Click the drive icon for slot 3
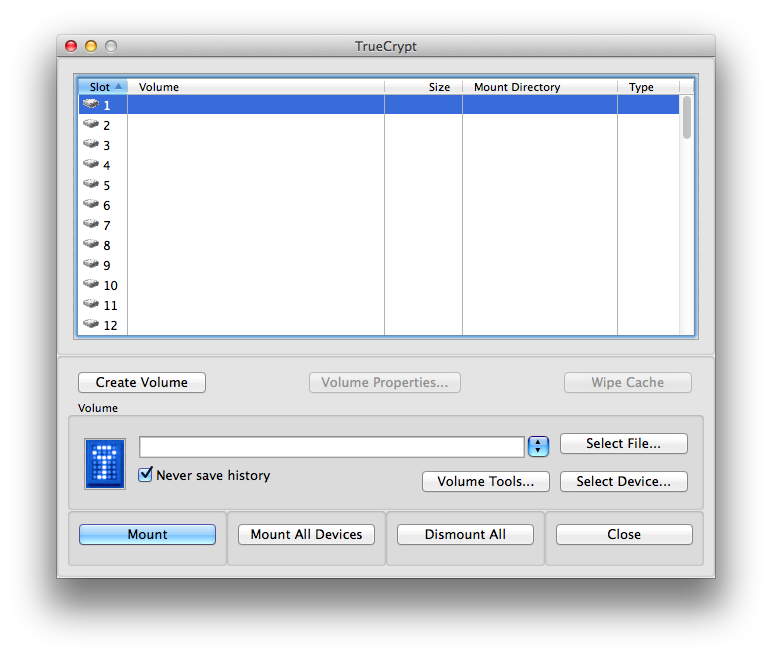 (x=91, y=144)
